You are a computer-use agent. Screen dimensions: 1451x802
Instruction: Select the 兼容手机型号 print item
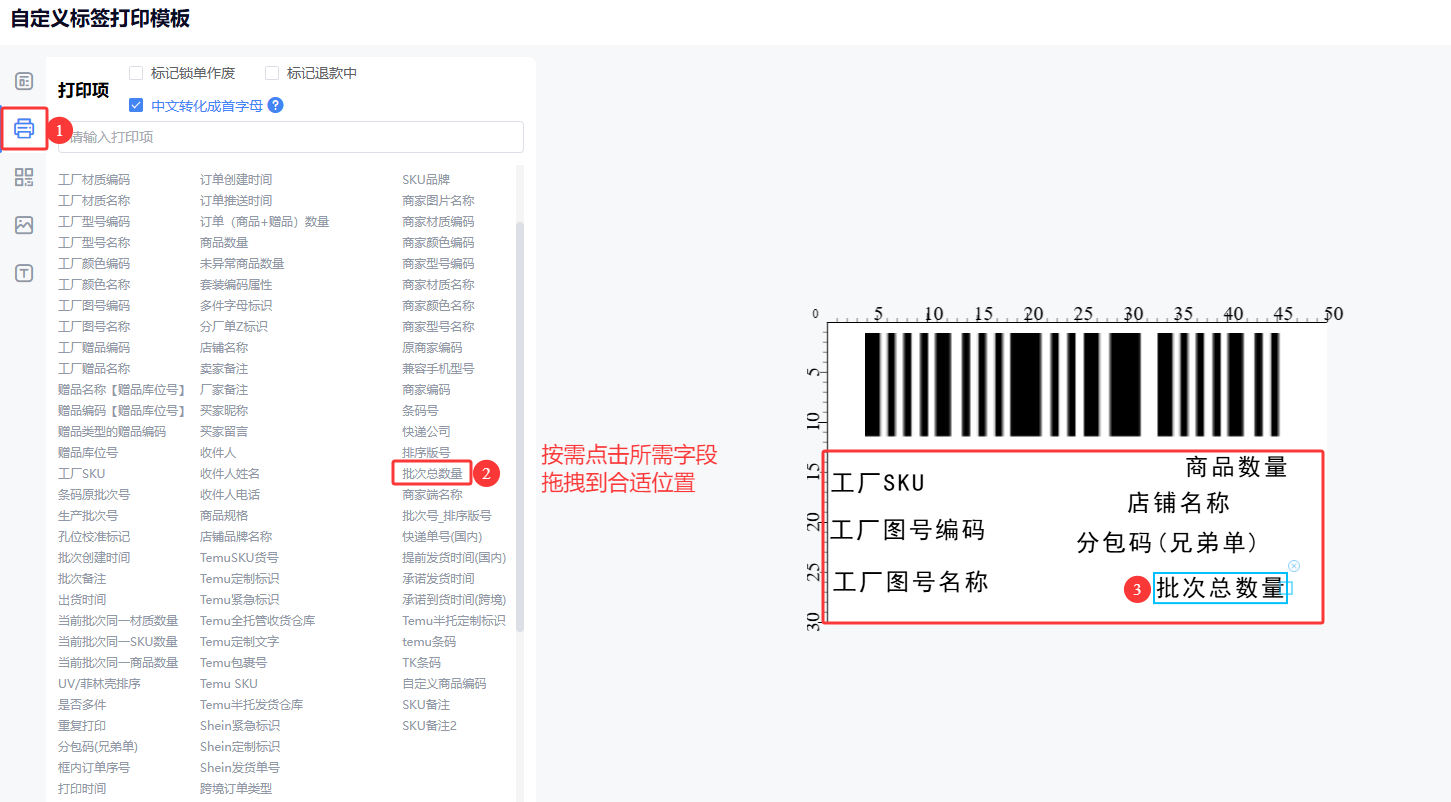point(438,369)
